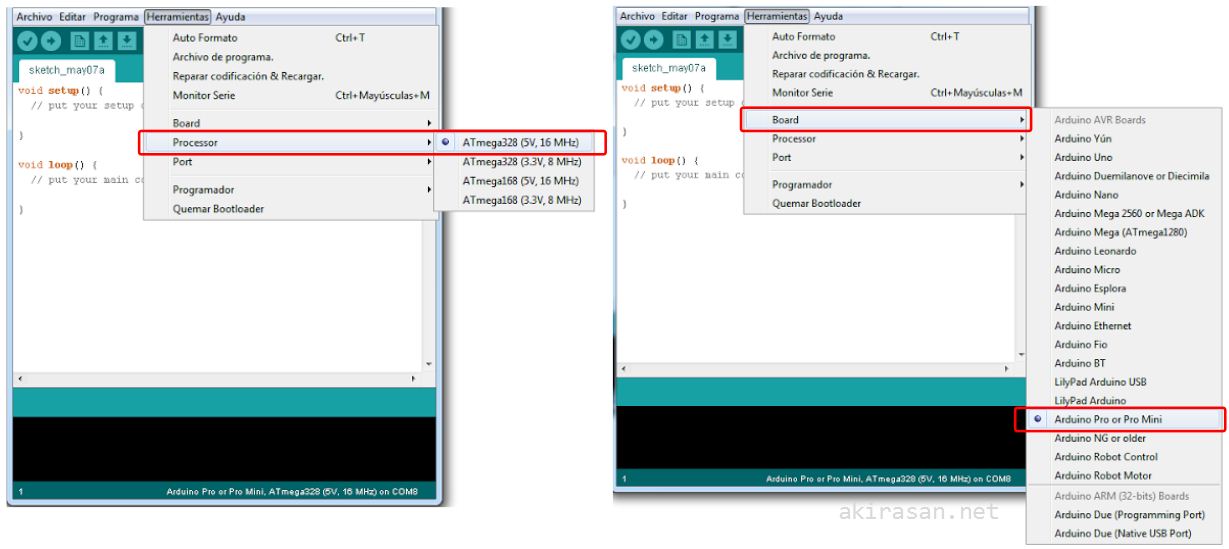Select Arduino Micro board

point(1124,270)
